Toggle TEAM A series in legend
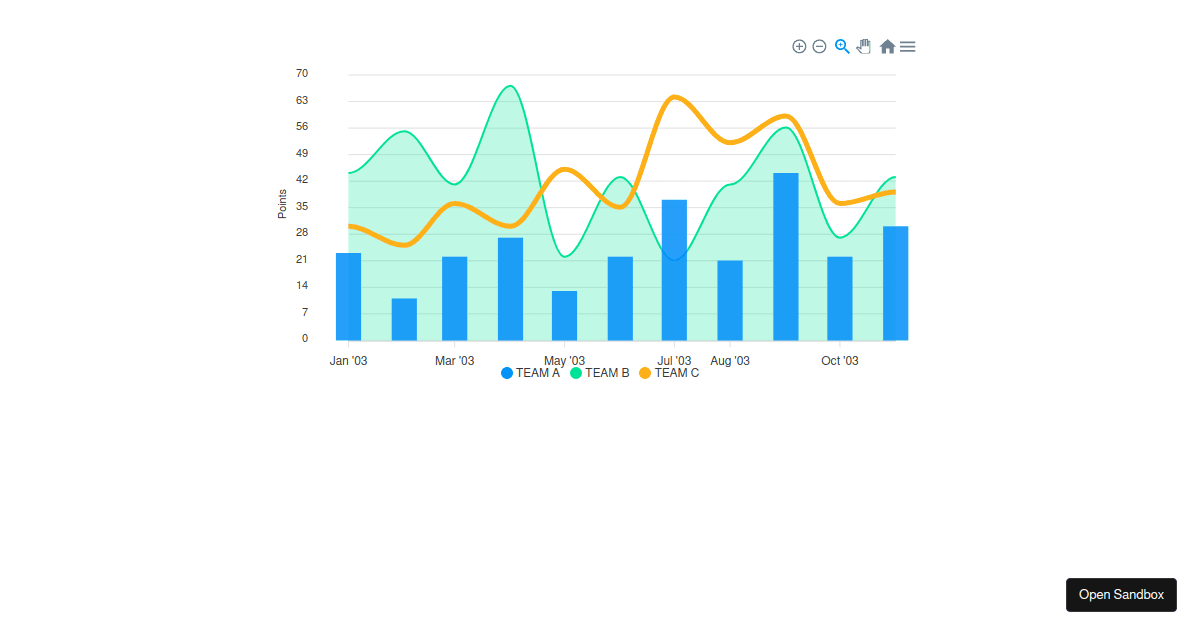The image size is (1200, 630). click(x=537, y=373)
